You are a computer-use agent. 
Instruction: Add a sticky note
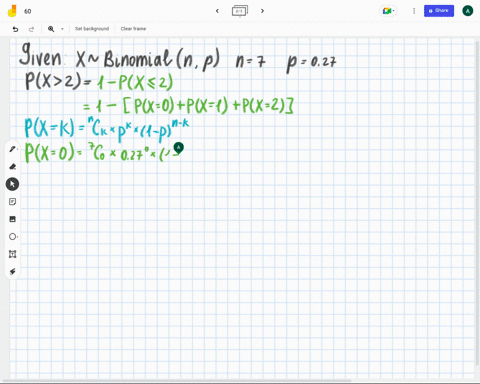pos(12,202)
